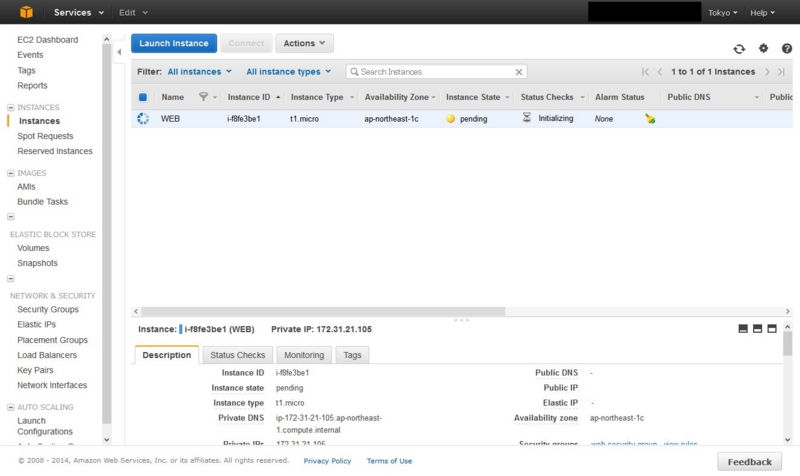This screenshot has height=476, width=800.
Task: Go to previous page of instances
Action: (x=660, y=72)
